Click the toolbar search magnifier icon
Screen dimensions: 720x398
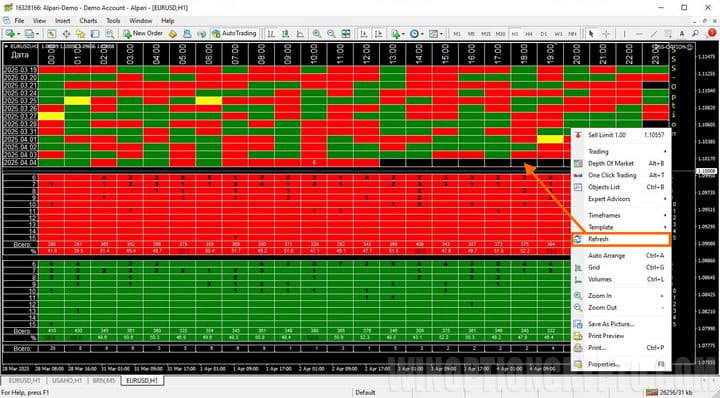pos(696,34)
